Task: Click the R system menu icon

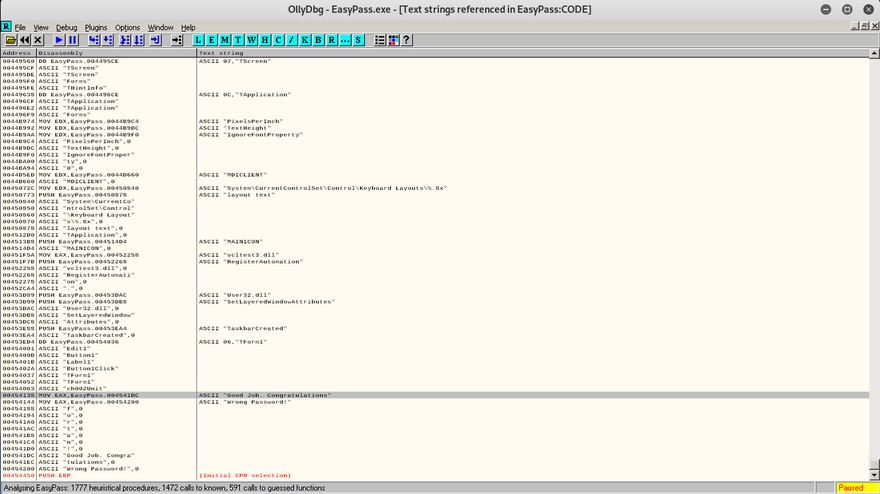Action: click(6, 27)
